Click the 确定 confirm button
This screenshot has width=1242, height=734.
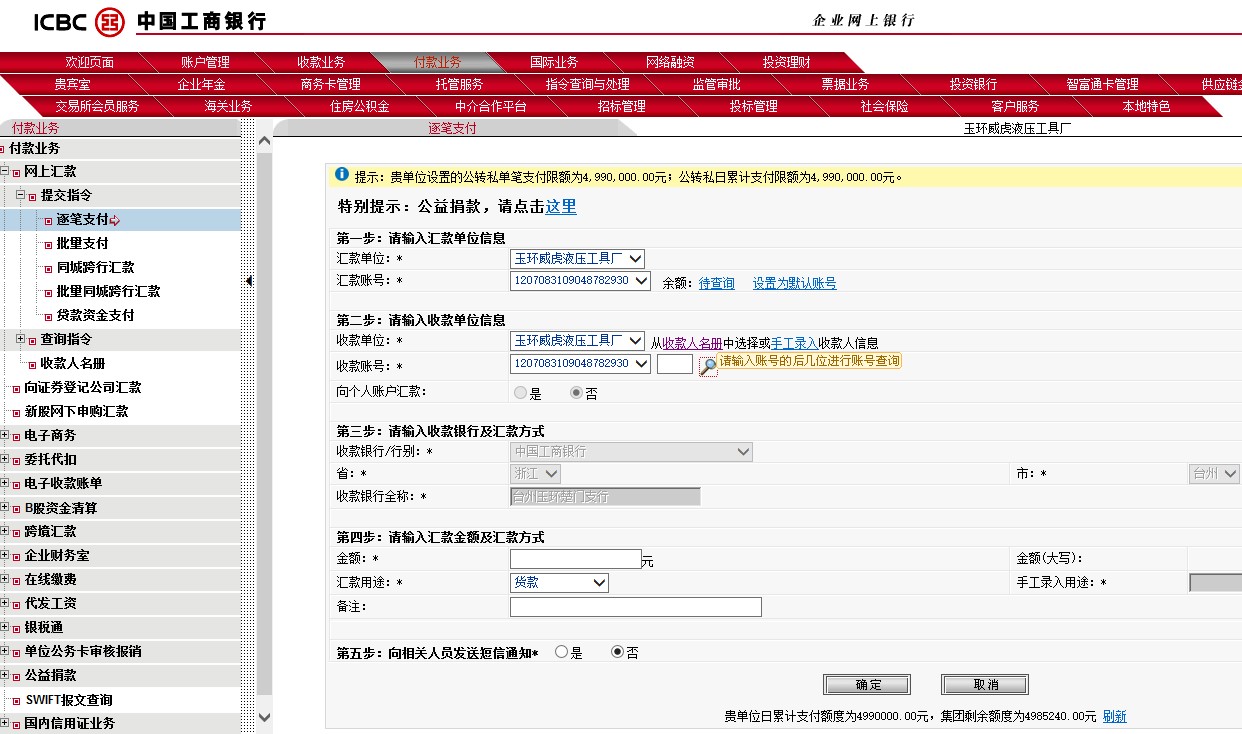[x=866, y=684]
